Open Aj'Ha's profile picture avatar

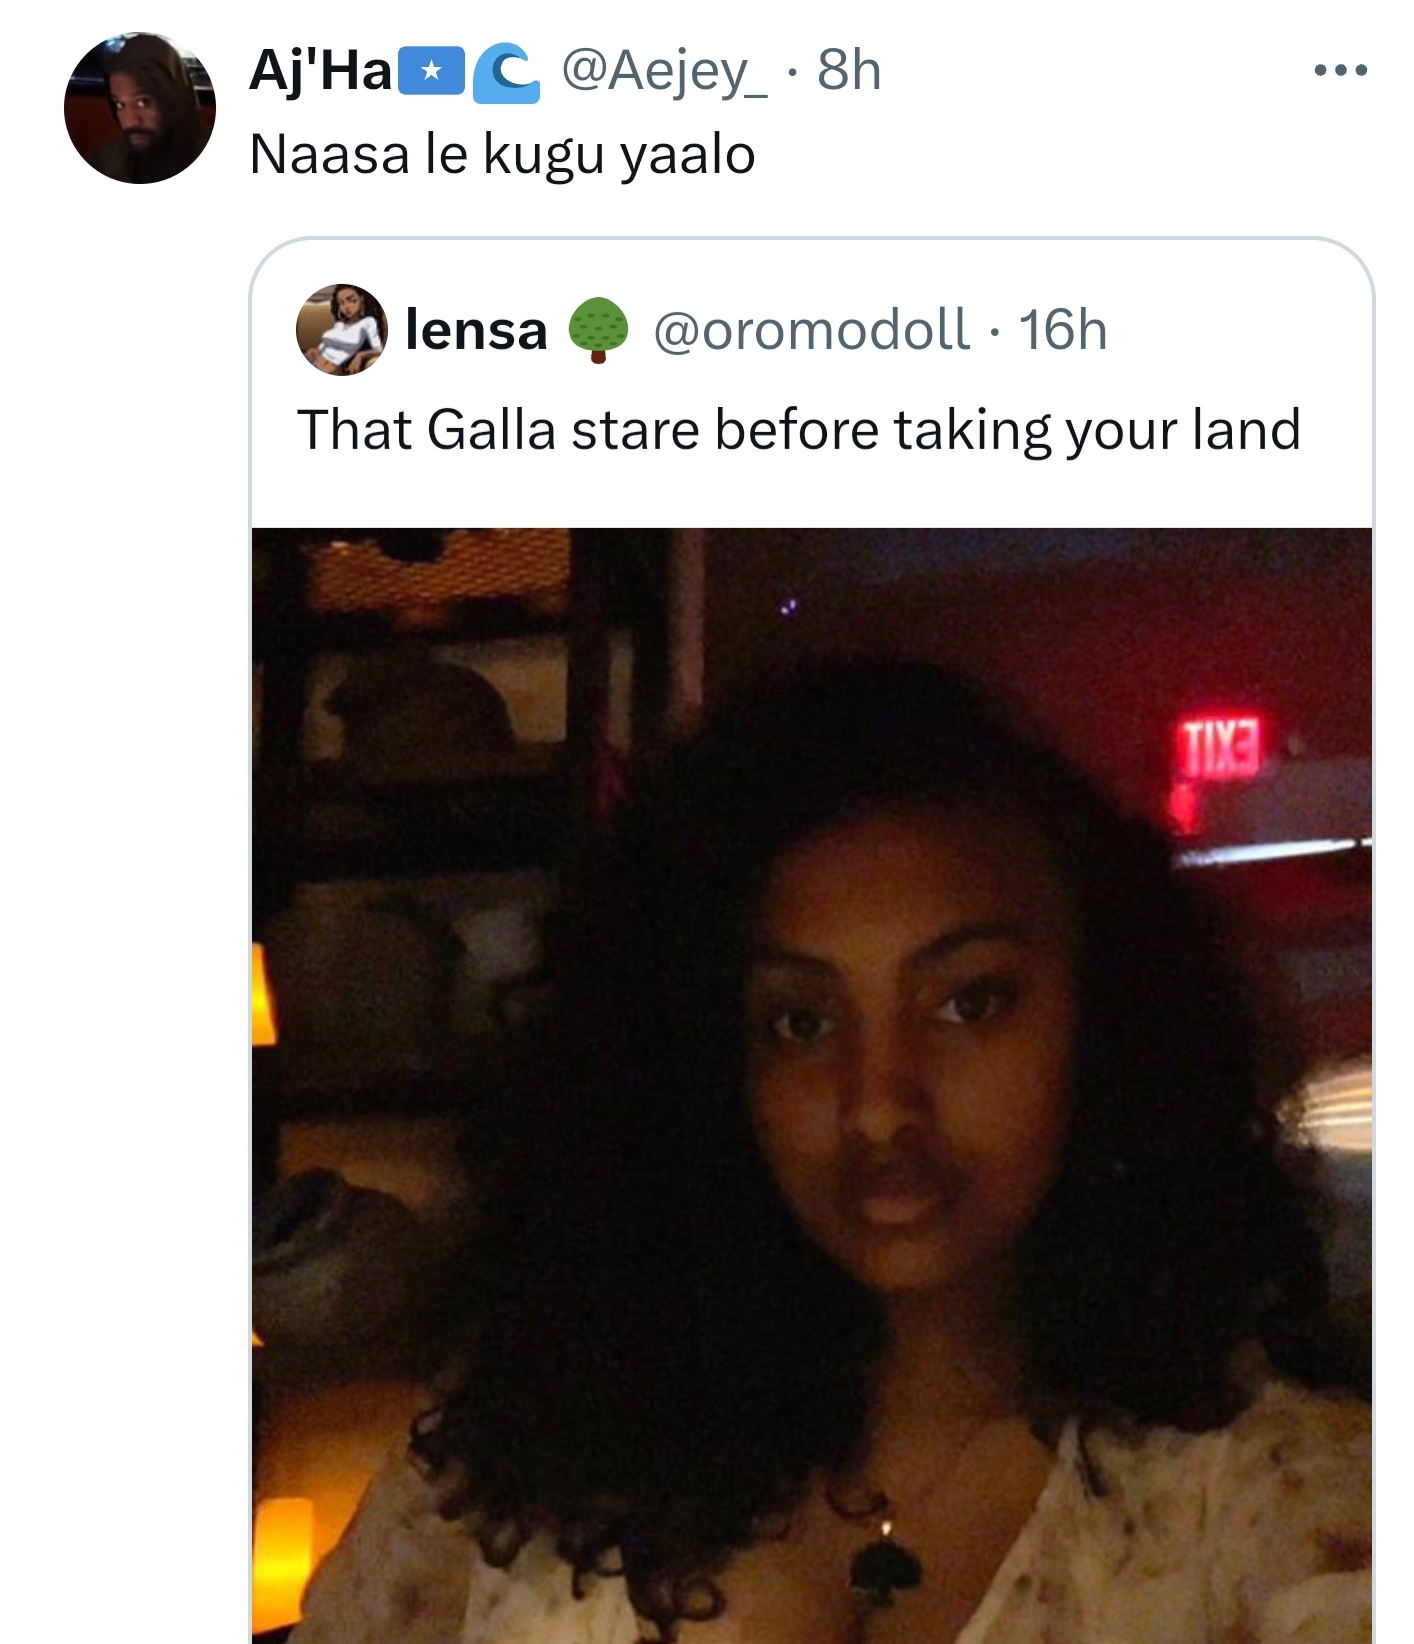[140, 108]
